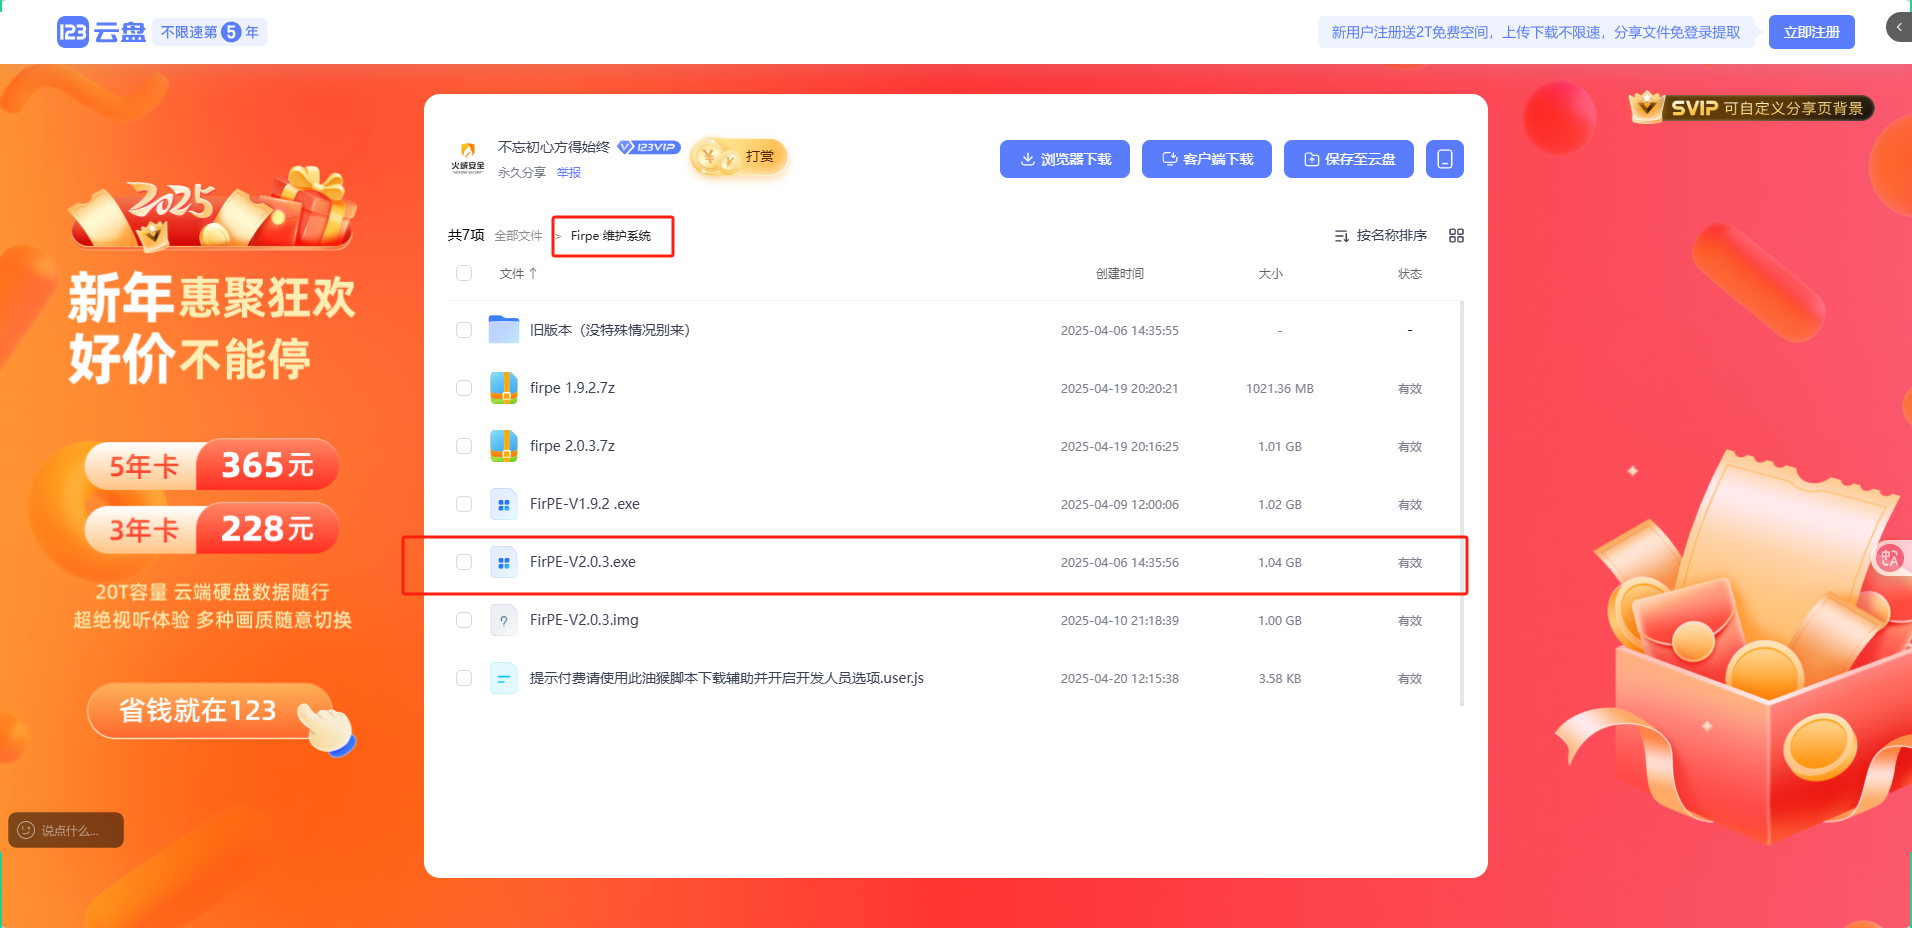This screenshot has width=1912, height=928.
Task: Select 提示付费请使用此油猴脚本 user.js file name
Action: click(x=727, y=678)
